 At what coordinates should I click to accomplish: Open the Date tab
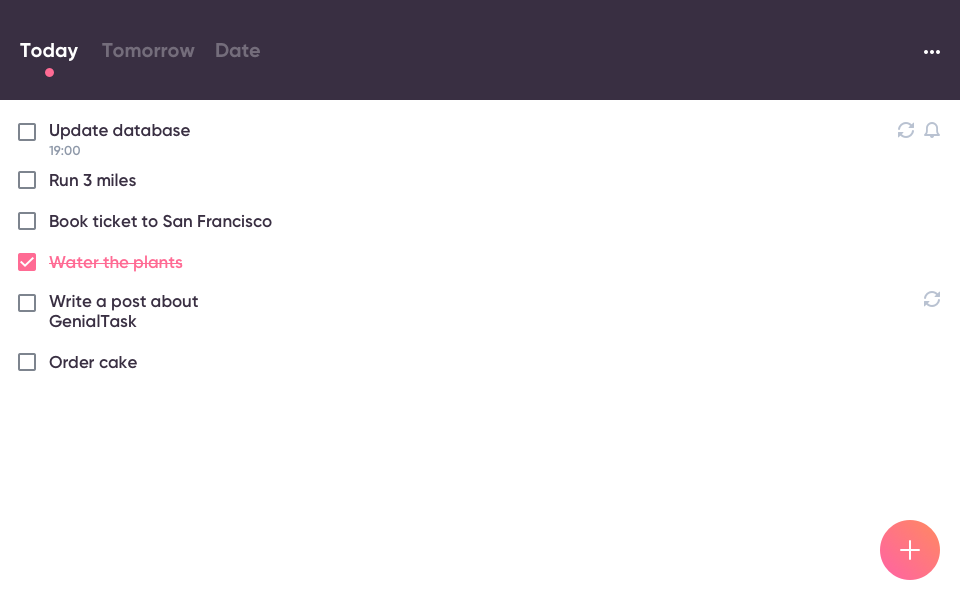point(237,51)
